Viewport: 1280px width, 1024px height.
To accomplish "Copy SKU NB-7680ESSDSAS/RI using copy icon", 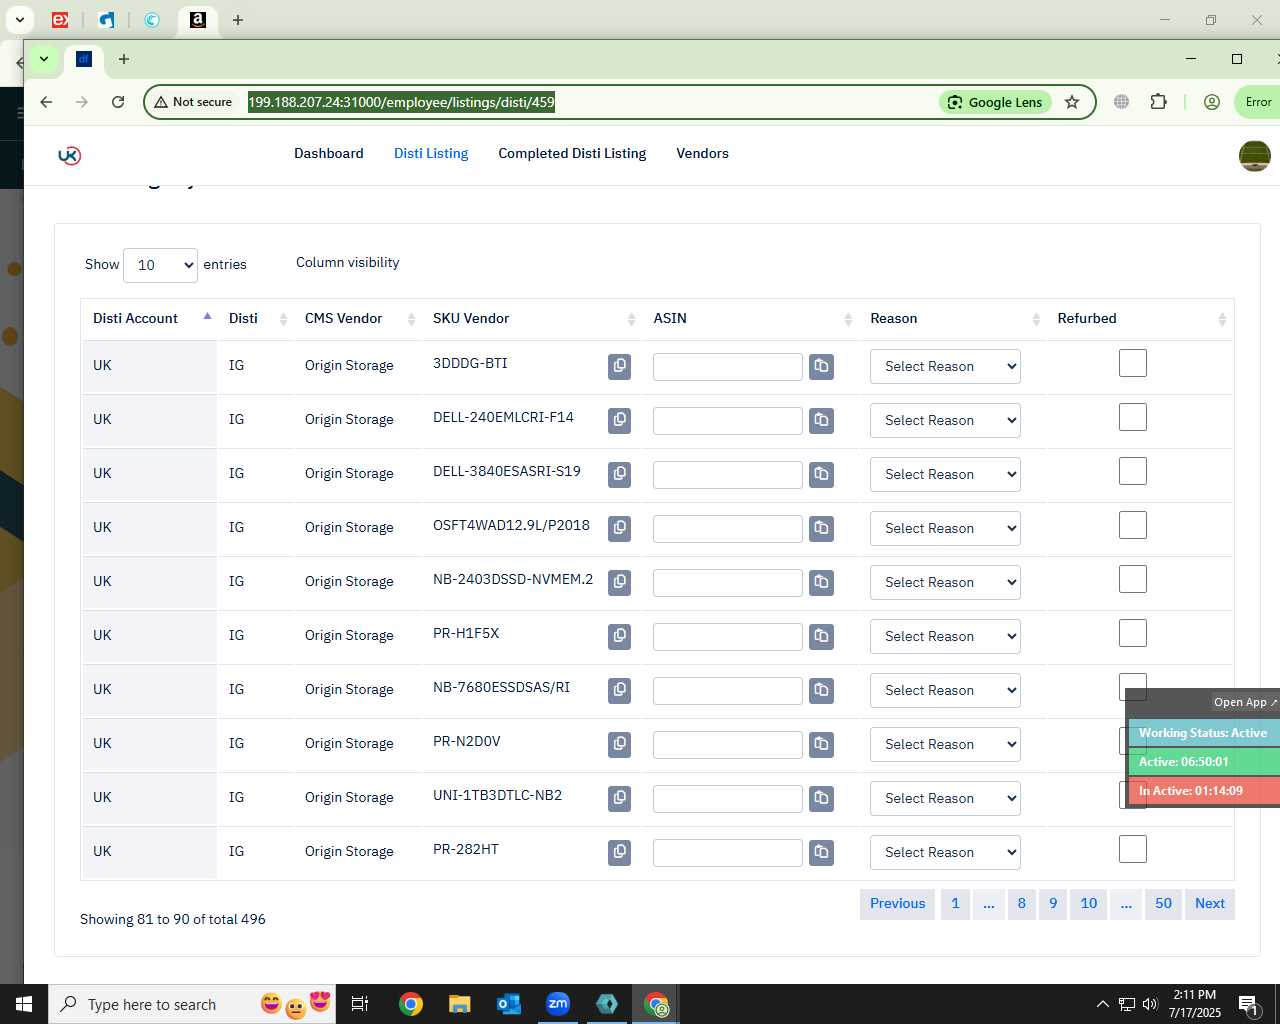I will (x=620, y=690).
